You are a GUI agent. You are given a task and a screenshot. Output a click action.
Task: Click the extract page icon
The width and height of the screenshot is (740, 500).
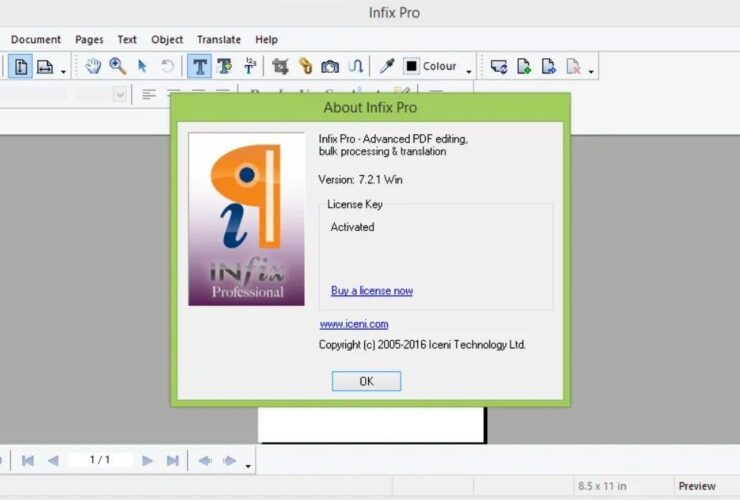tap(548, 67)
